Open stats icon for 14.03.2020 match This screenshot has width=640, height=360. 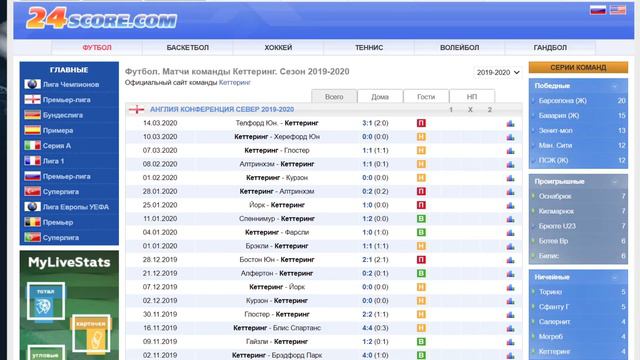[510, 123]
